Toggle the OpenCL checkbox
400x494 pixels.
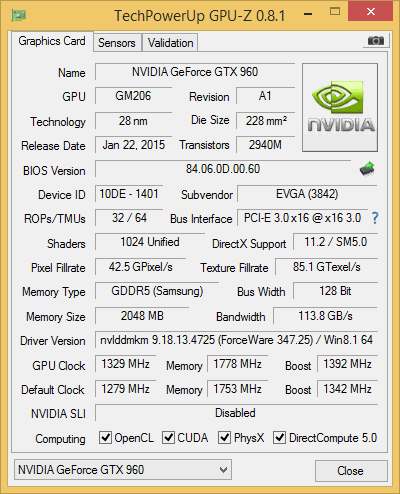(x=105, y=437)
